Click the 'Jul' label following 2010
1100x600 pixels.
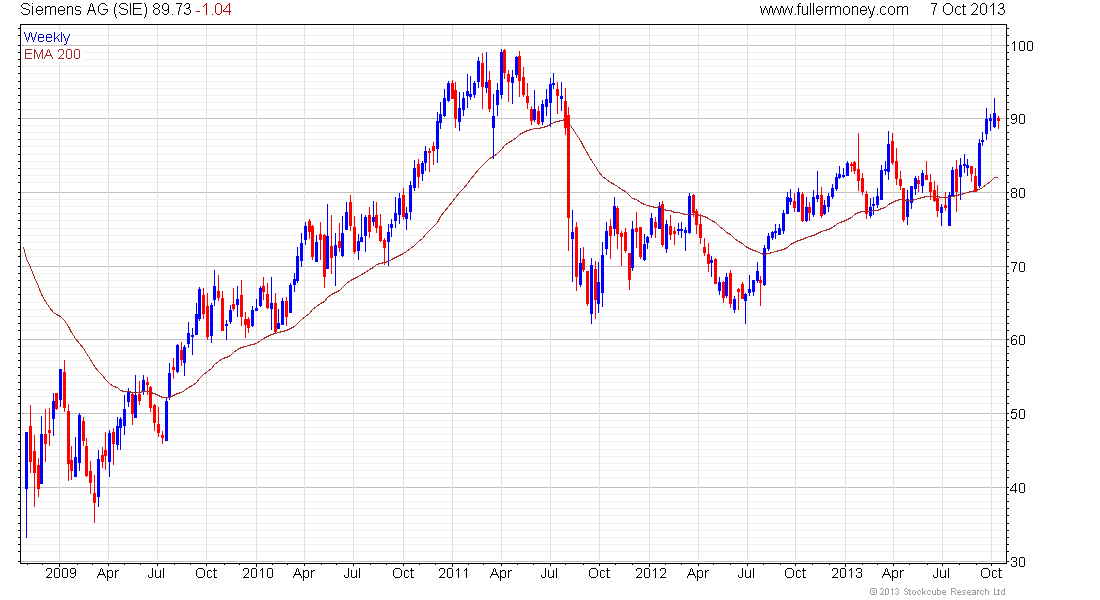[x=352, y=573]
